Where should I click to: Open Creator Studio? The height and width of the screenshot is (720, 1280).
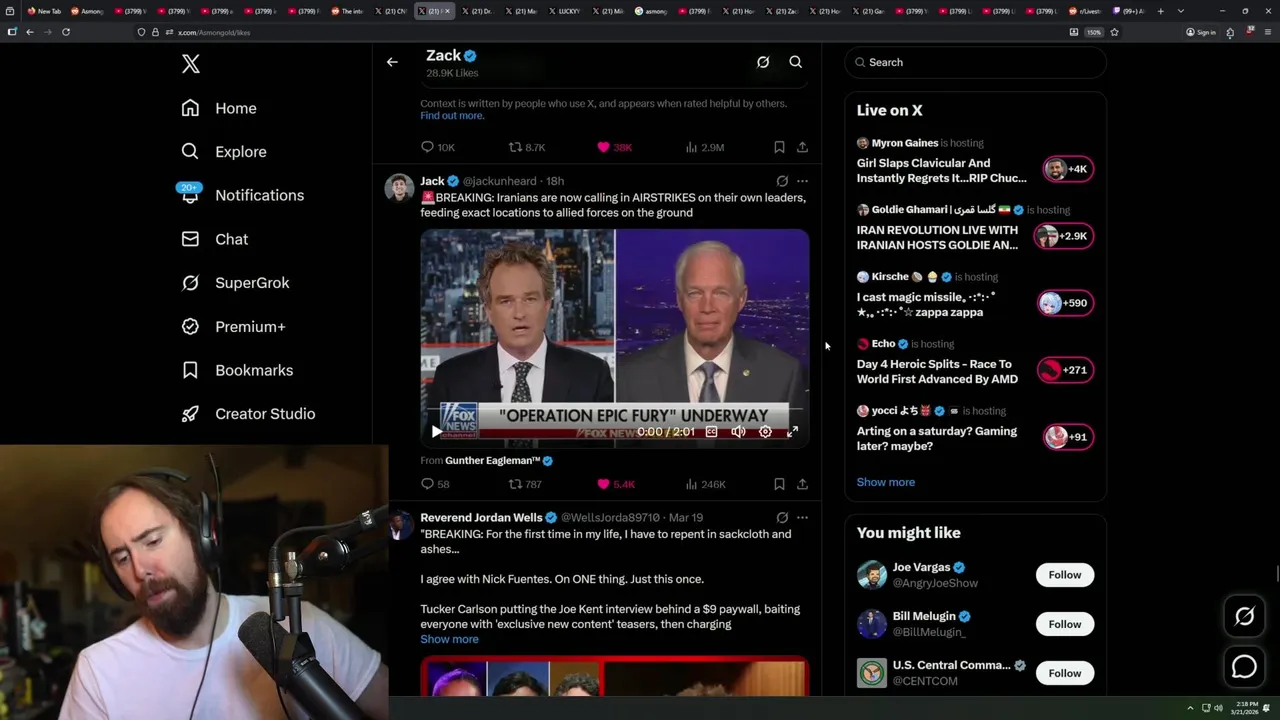[x=248, y=414]
